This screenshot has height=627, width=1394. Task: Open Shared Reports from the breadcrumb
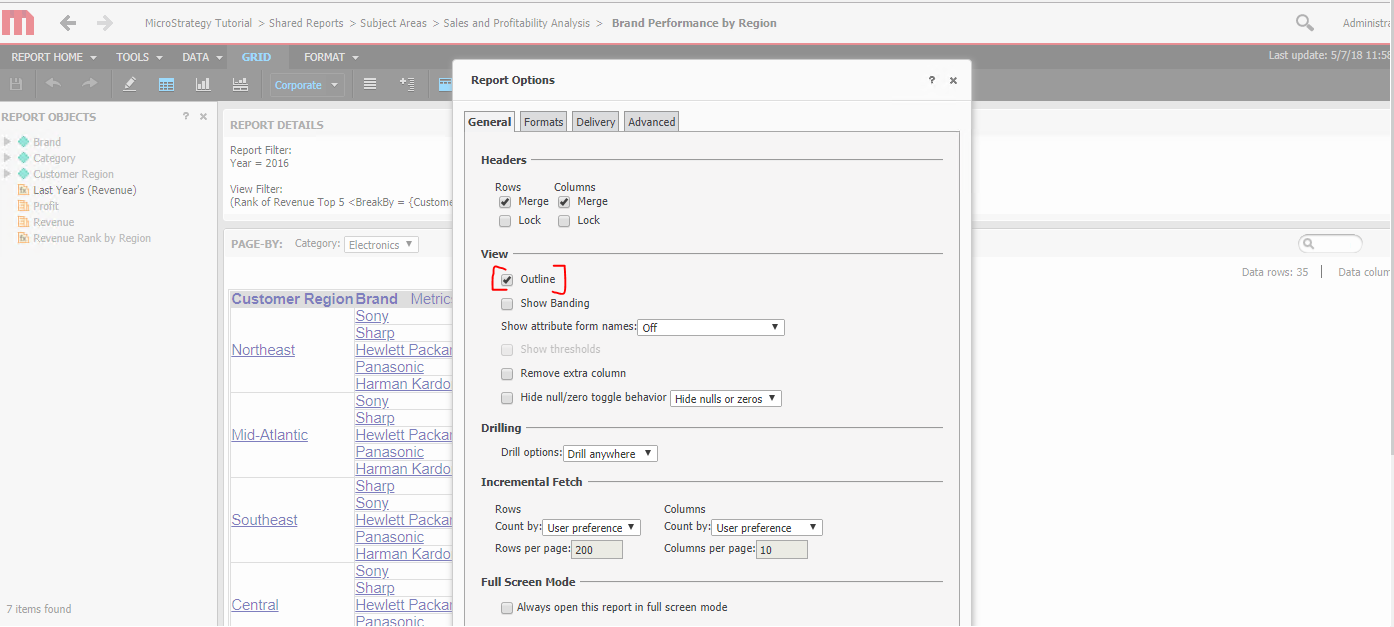point(306,22)
